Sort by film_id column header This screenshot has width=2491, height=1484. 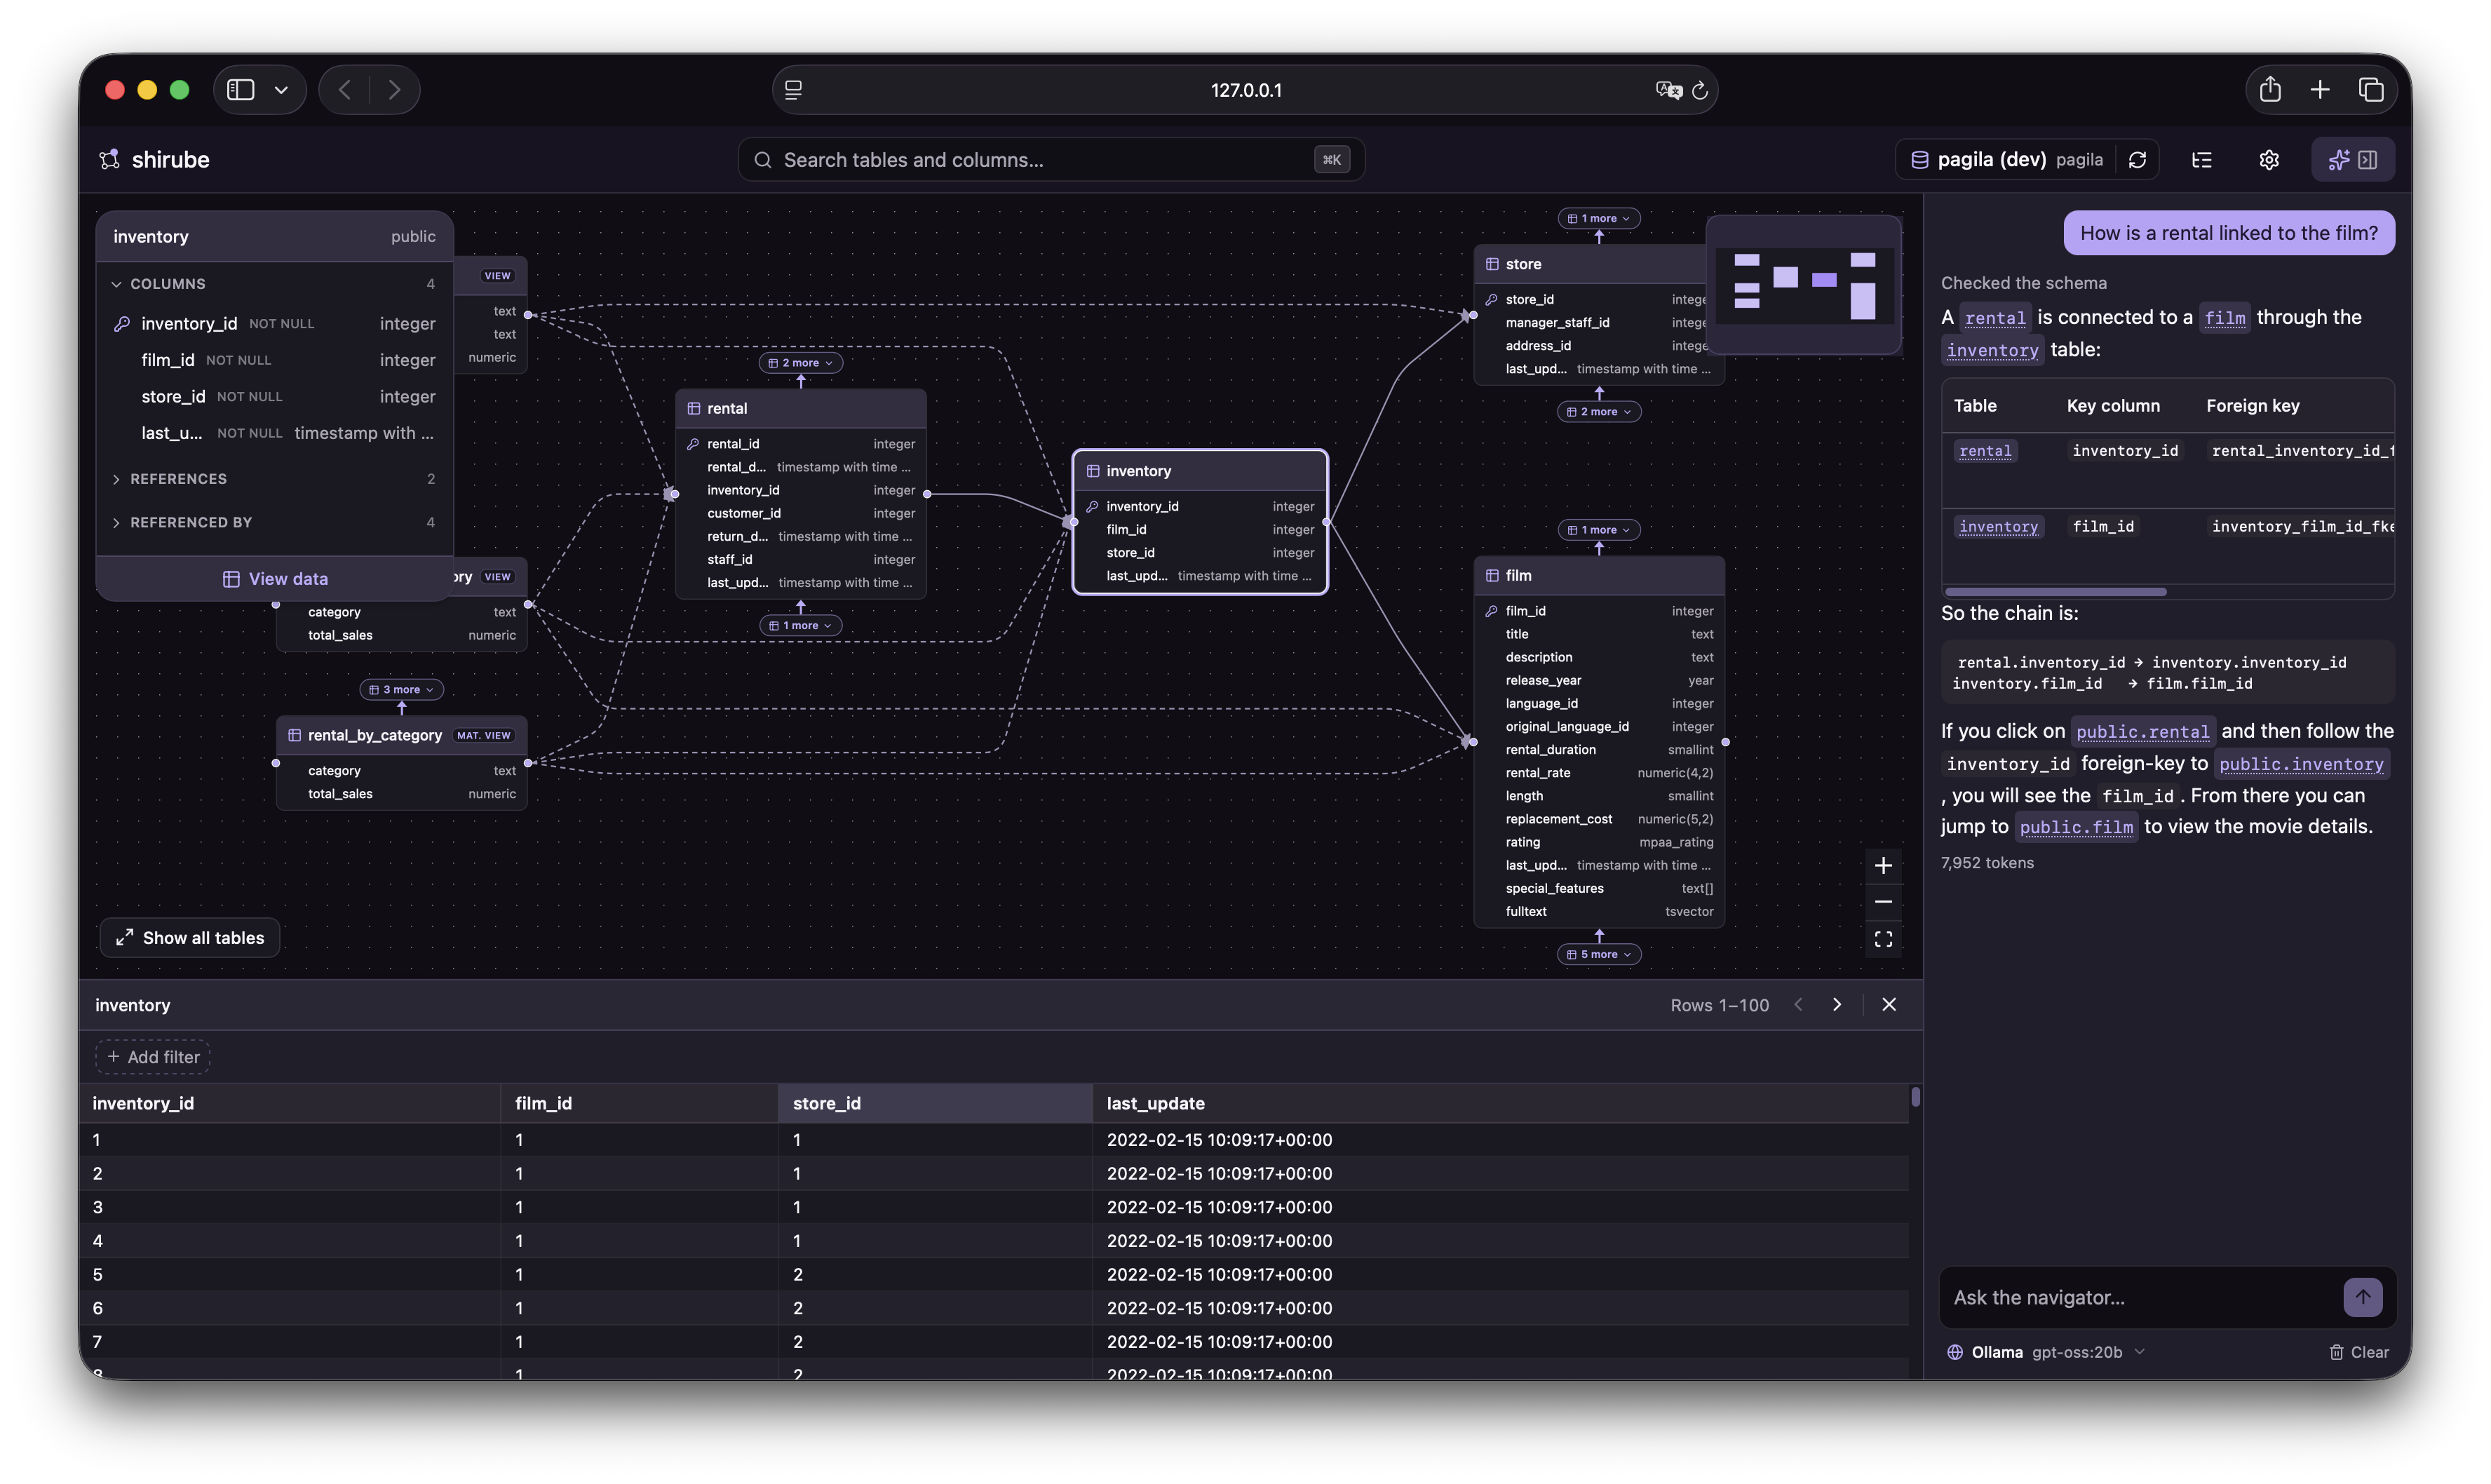(639, 1104)
